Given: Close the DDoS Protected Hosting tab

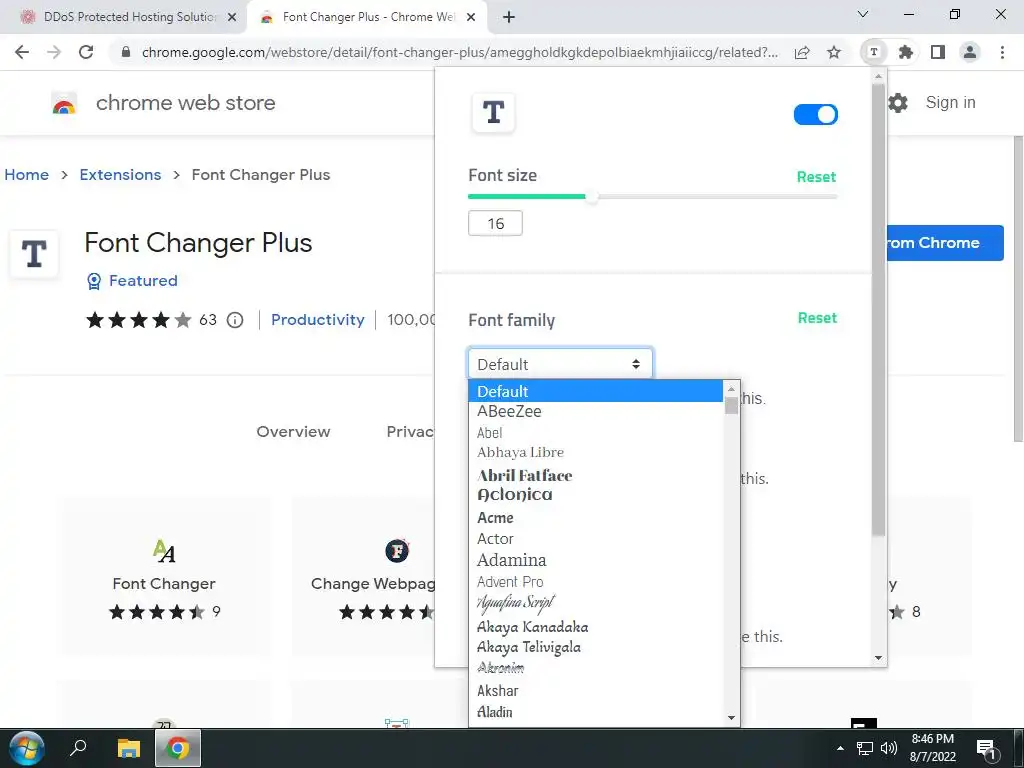Looking at the screenshot, I should (232, 18).
